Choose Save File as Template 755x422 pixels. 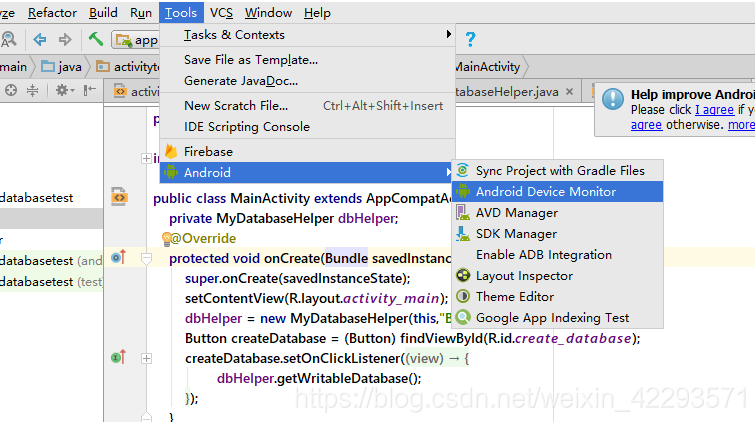(307, 60)
